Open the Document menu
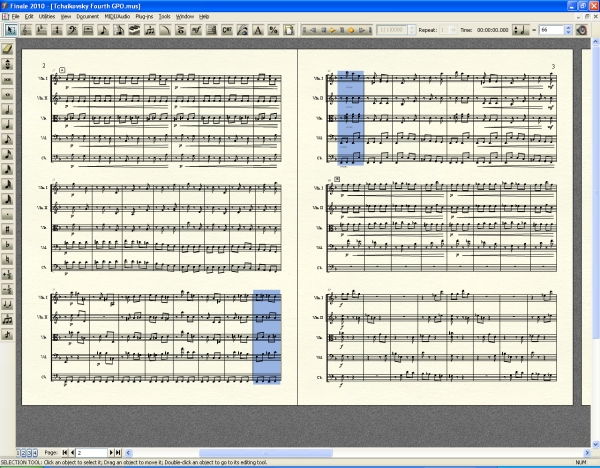The image size is (600, 468). click(88, 16)
